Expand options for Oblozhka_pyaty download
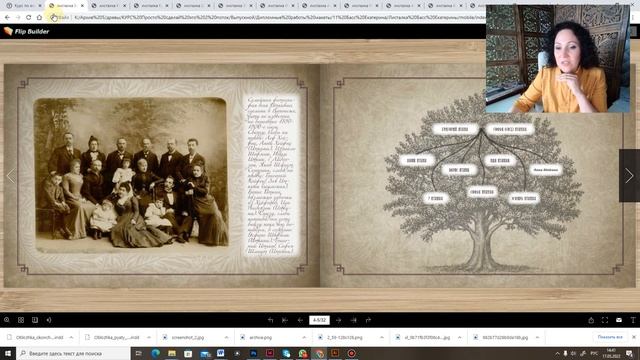The width and height of the screenshot is (640, 360). (149, 338)
